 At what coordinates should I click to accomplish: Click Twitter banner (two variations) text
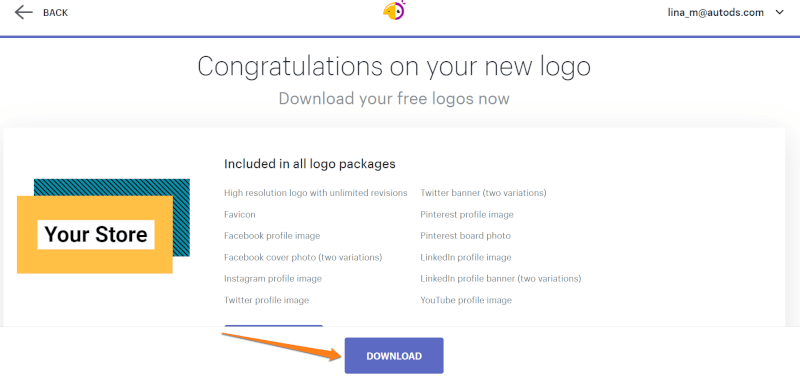[483, 193]
